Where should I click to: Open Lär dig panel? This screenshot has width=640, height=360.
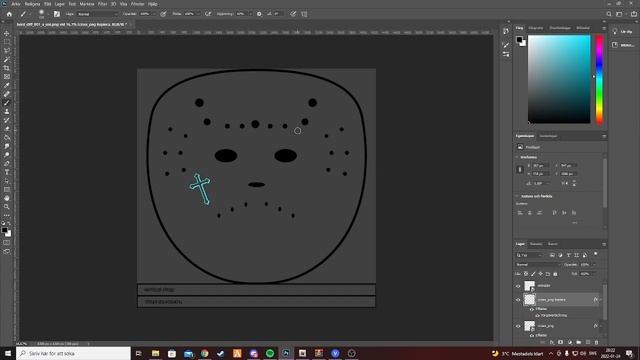622,31
